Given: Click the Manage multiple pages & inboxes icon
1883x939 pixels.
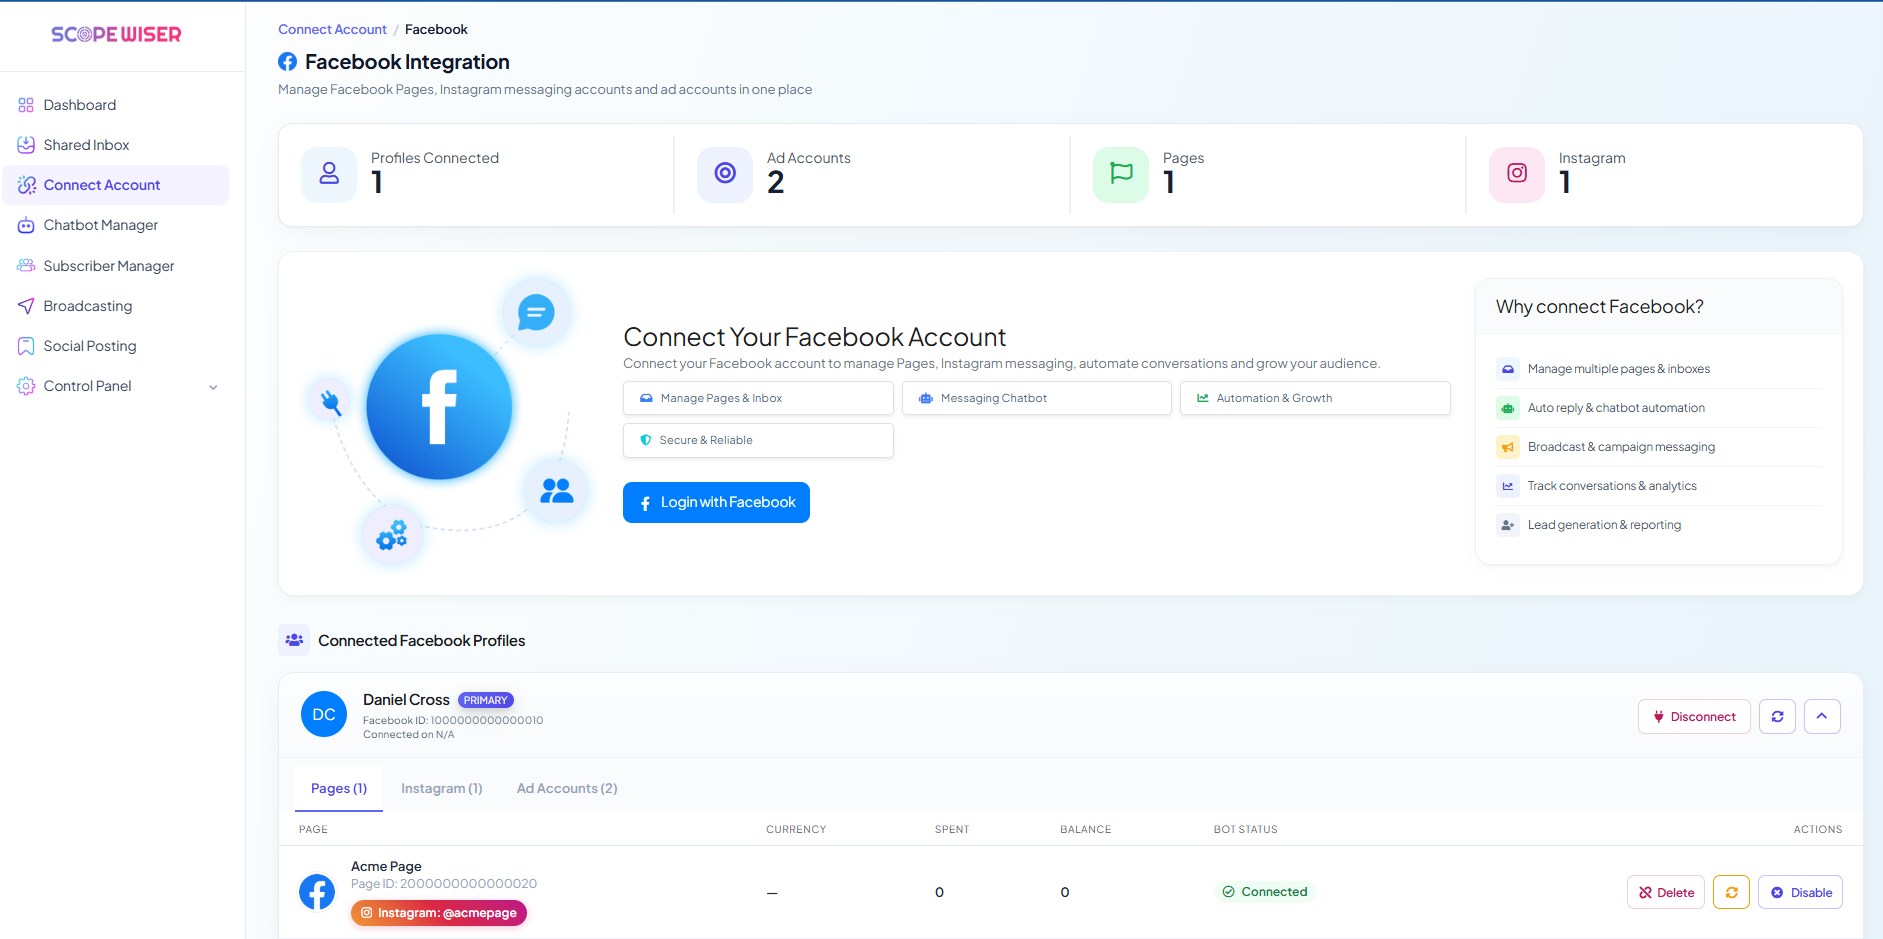Looking at the screenshot, I should click(1508, 369).
